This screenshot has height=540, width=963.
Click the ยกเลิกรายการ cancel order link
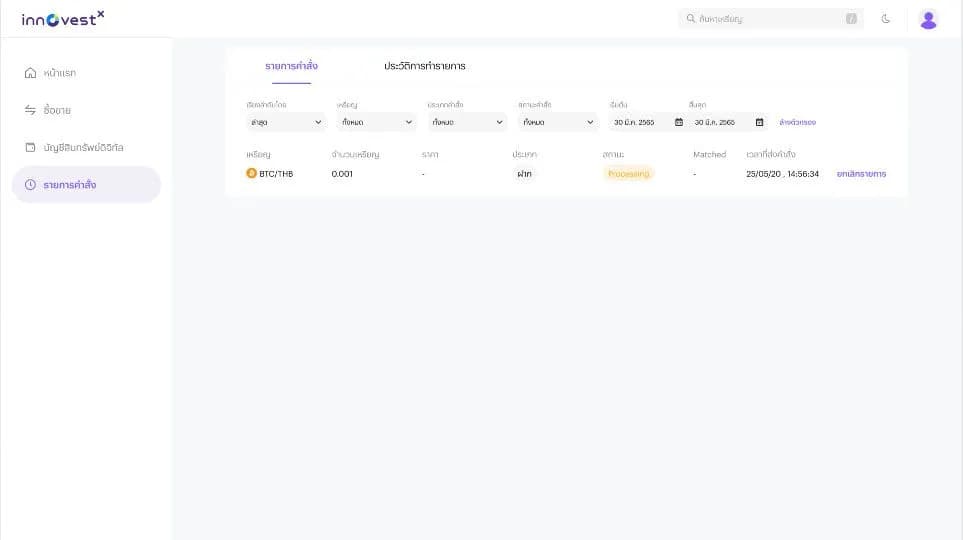point(861,174)
